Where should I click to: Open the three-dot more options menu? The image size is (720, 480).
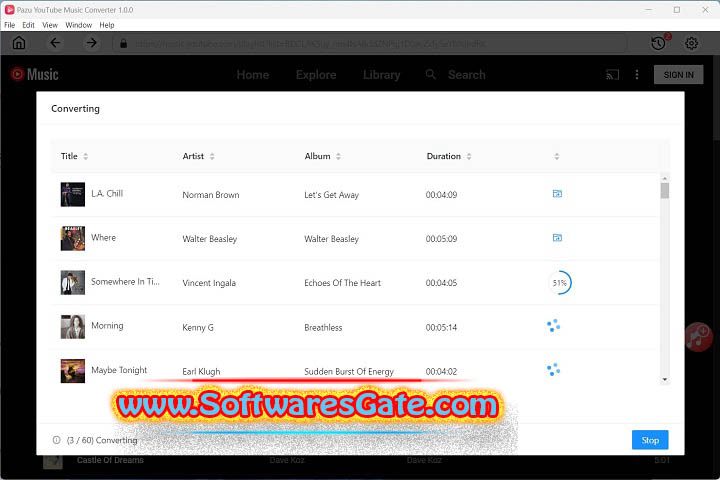click(637, 74)
